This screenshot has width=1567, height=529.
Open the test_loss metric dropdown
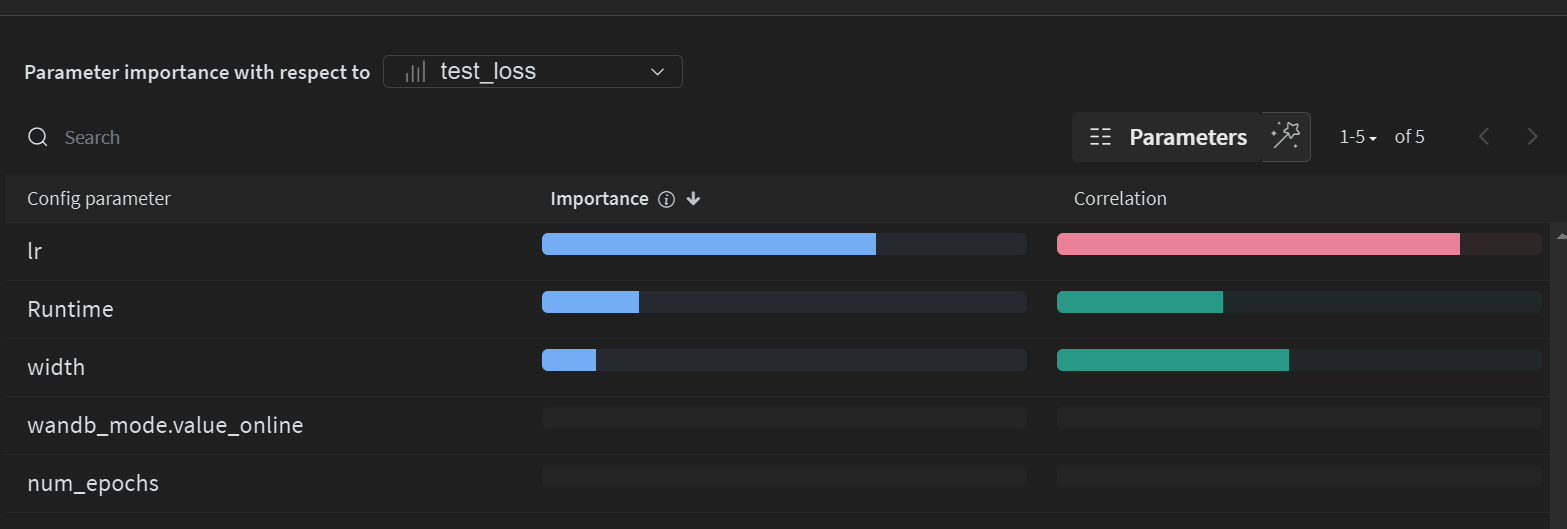532,72
